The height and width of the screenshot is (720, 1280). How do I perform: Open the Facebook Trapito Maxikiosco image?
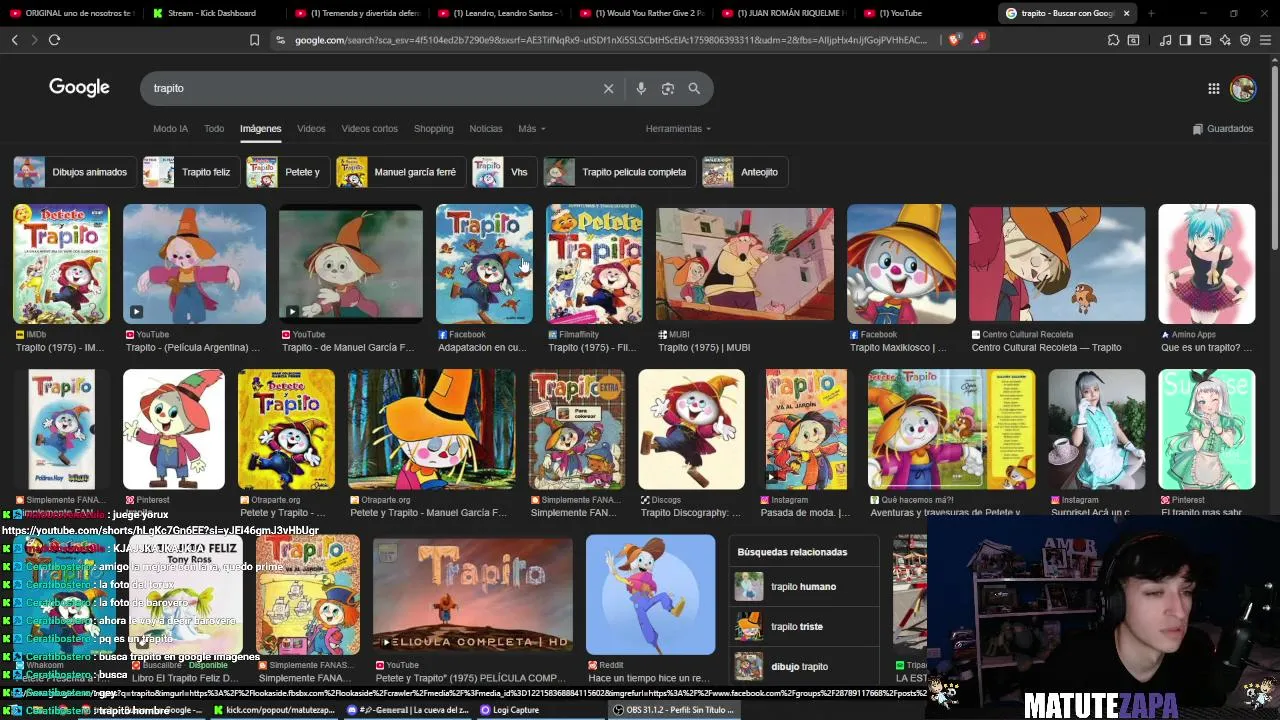901,264
